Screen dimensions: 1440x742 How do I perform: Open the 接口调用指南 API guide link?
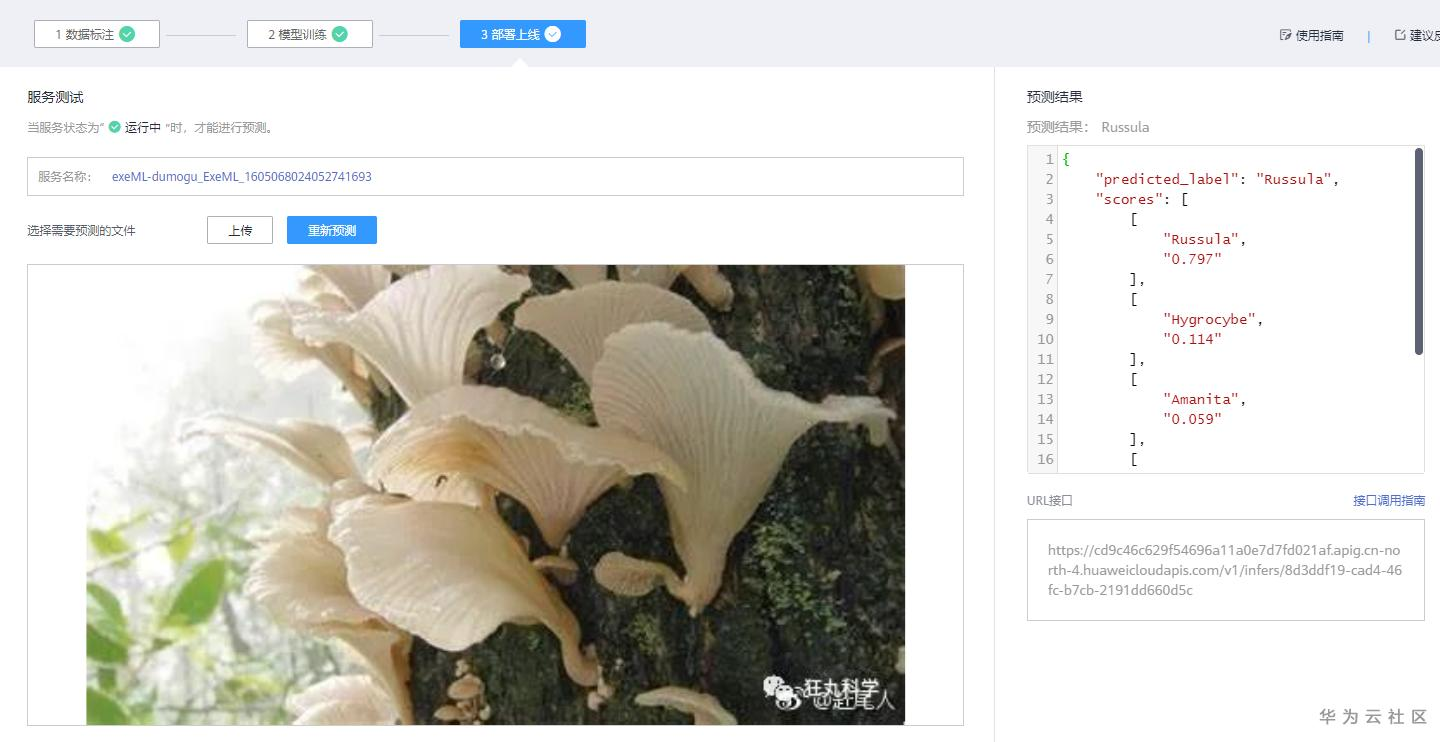pos(1388,500)
